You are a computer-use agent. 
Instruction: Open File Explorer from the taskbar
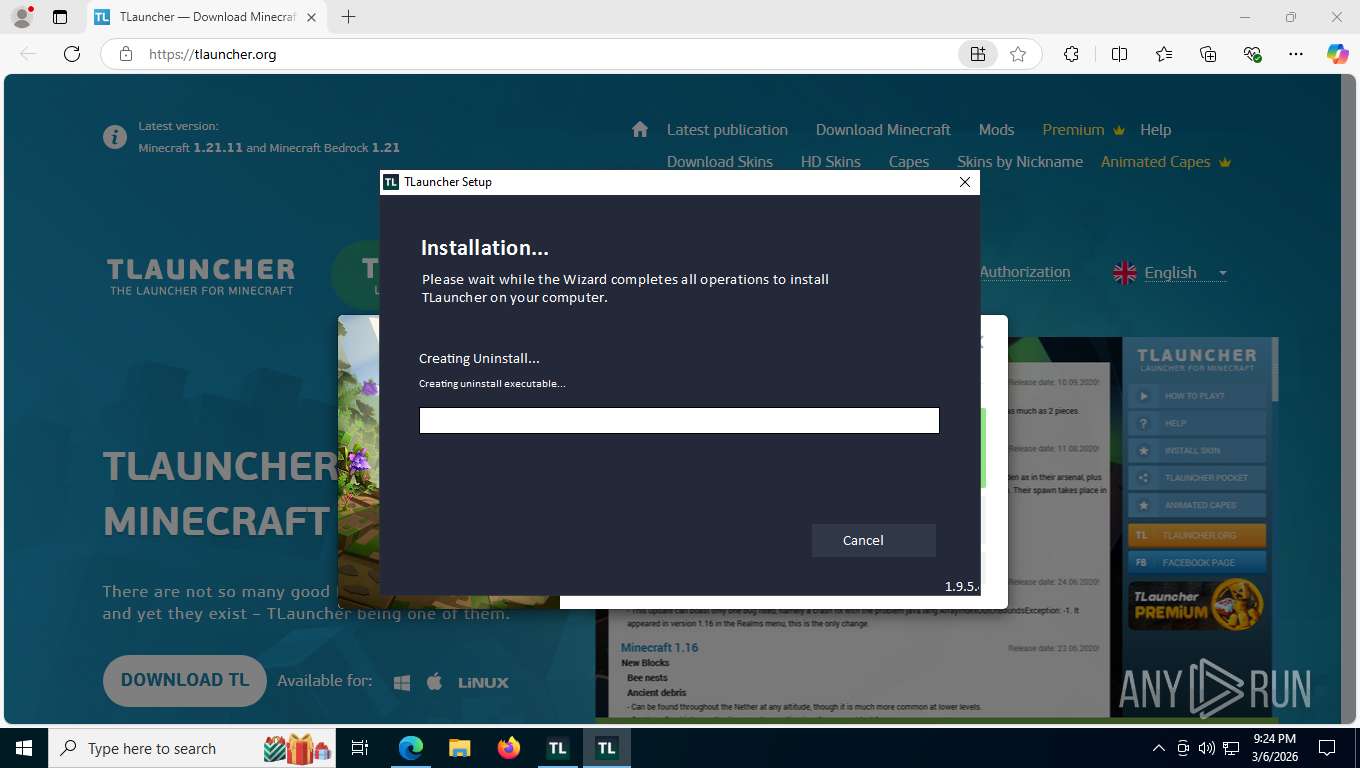[459, 748]
